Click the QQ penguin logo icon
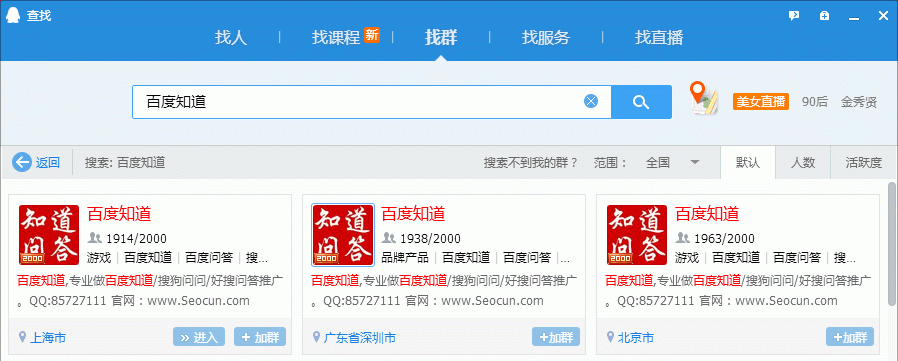Screen dimensions: 898x361 13,15
